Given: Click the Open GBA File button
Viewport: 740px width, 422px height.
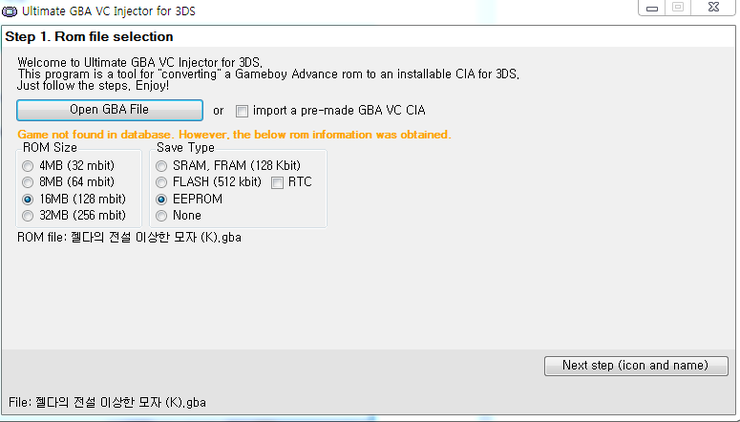Looking at the screenshot, I should [x=109, y=110].
